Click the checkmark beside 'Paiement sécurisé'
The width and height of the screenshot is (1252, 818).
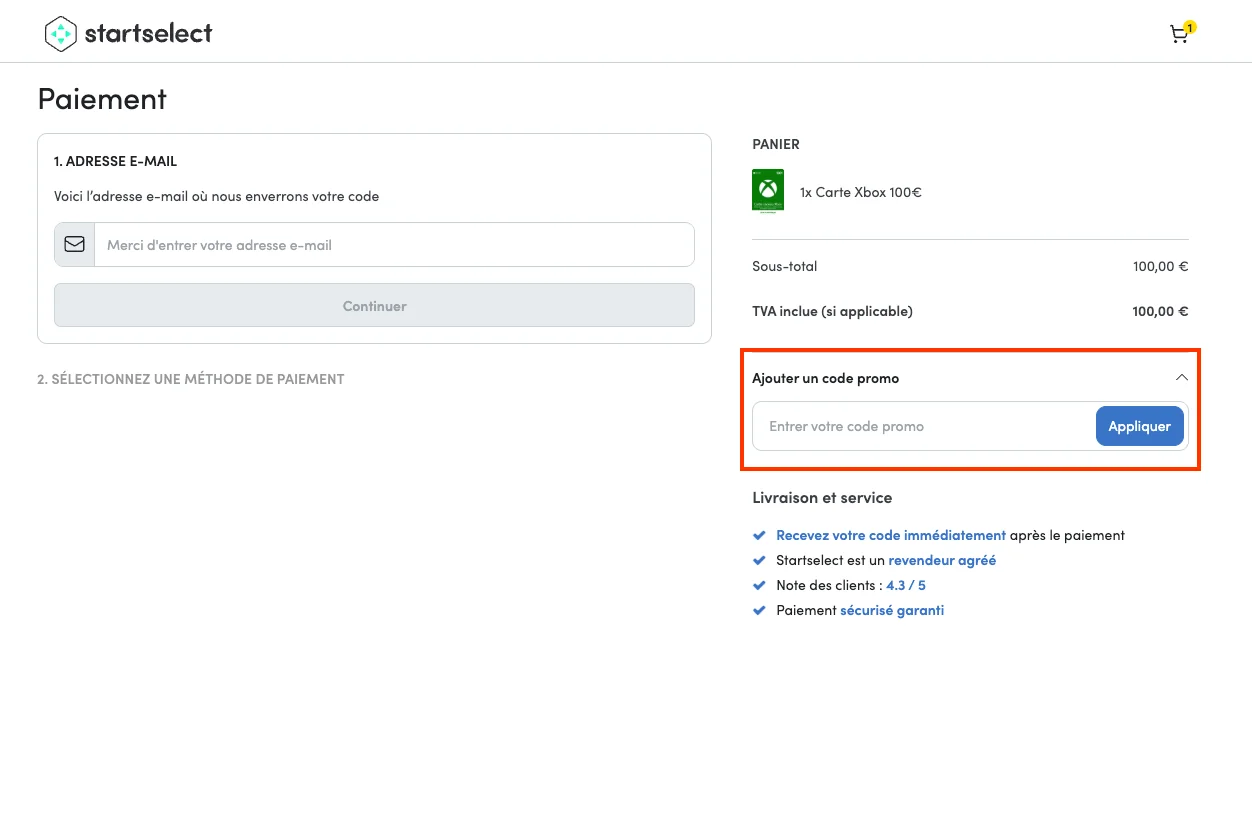coord(759,609)
